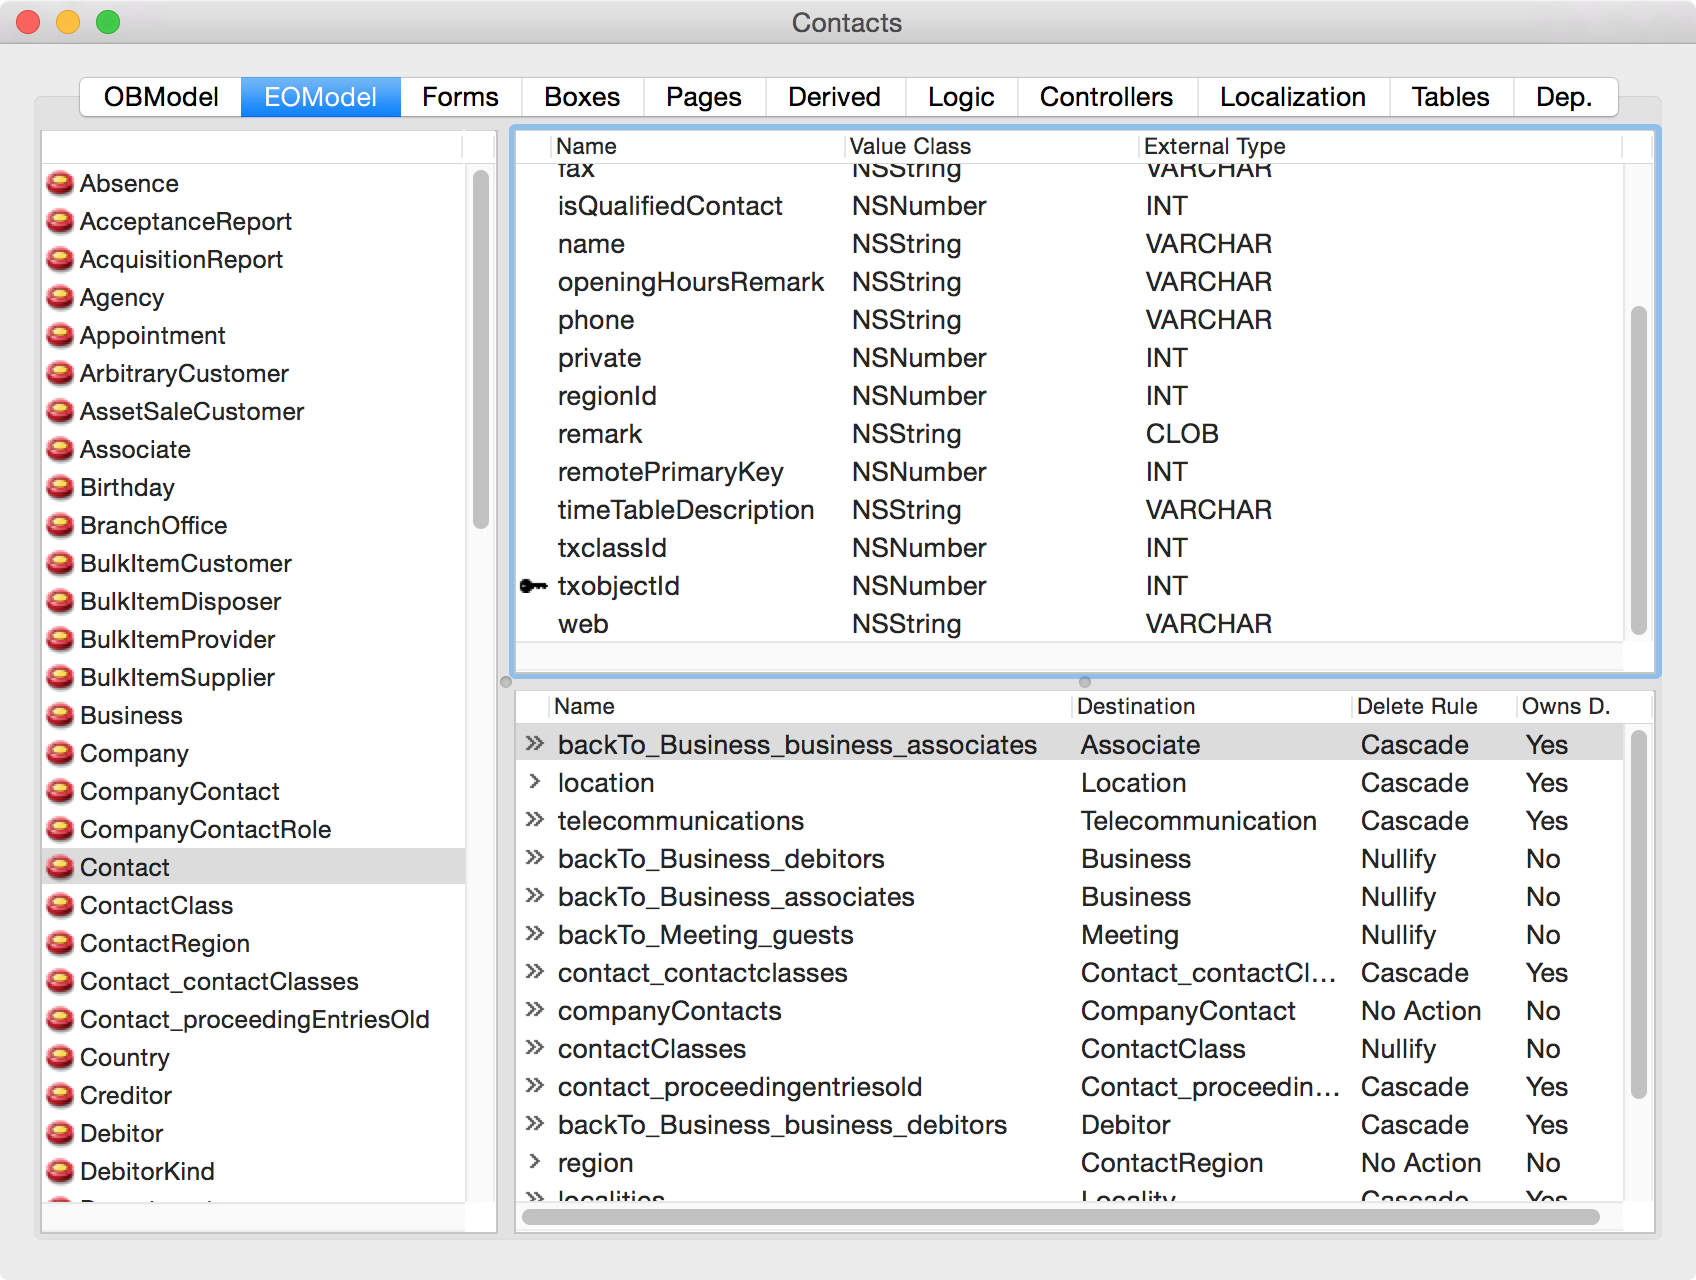Image resolution: width=1696 pixels, height=1280 pixels.
Task: Switch to the OBModel tab
Action: point(161,97)
